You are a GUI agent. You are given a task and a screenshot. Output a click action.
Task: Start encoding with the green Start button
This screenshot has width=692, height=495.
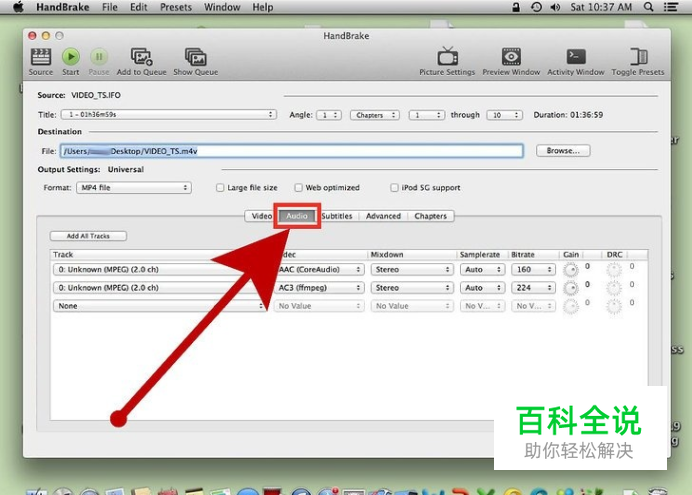[x=71, y=56]
